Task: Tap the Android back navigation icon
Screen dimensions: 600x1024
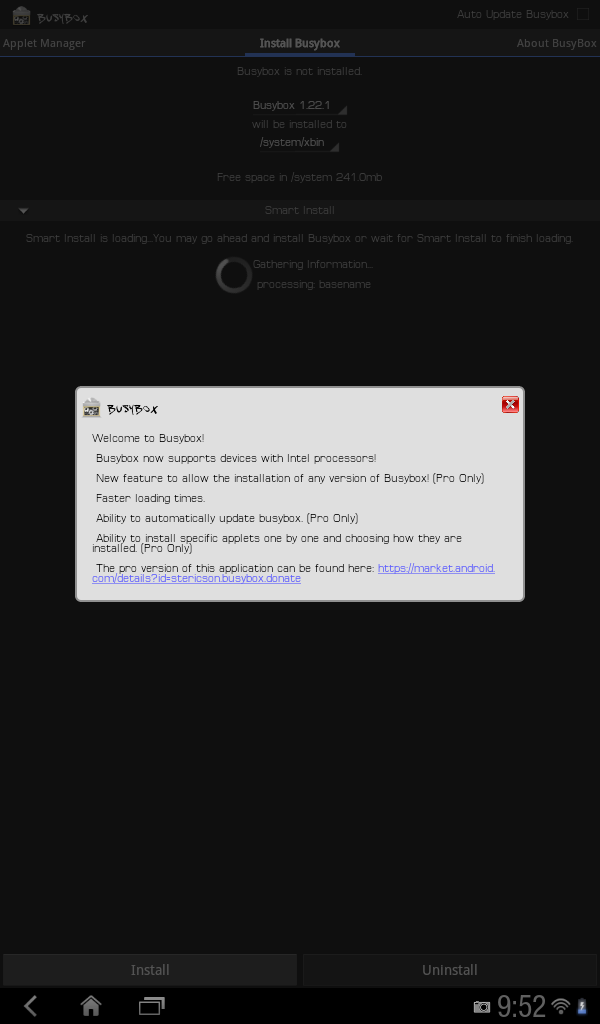Action: pos(31,1006)
